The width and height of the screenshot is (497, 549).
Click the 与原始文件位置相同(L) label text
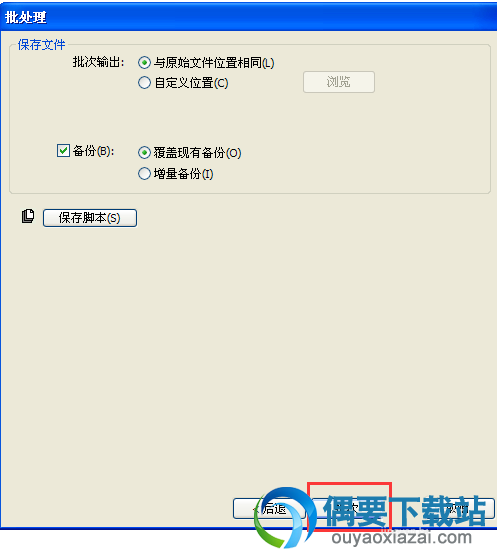click(x=214, y=63)
